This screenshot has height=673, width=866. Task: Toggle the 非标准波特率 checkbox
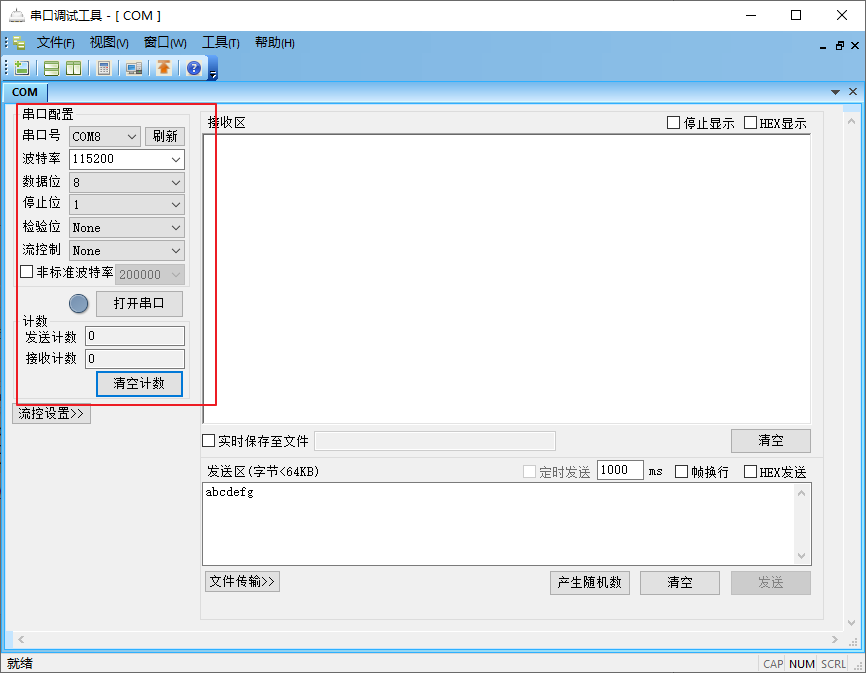25,274
